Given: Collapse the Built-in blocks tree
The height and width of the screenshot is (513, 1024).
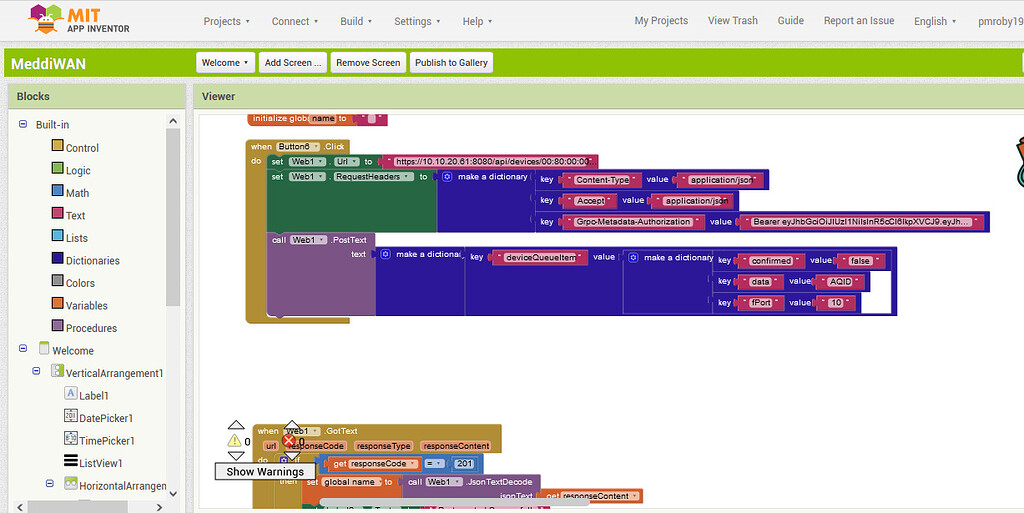Looking at the screenshot, I should 23,124.
